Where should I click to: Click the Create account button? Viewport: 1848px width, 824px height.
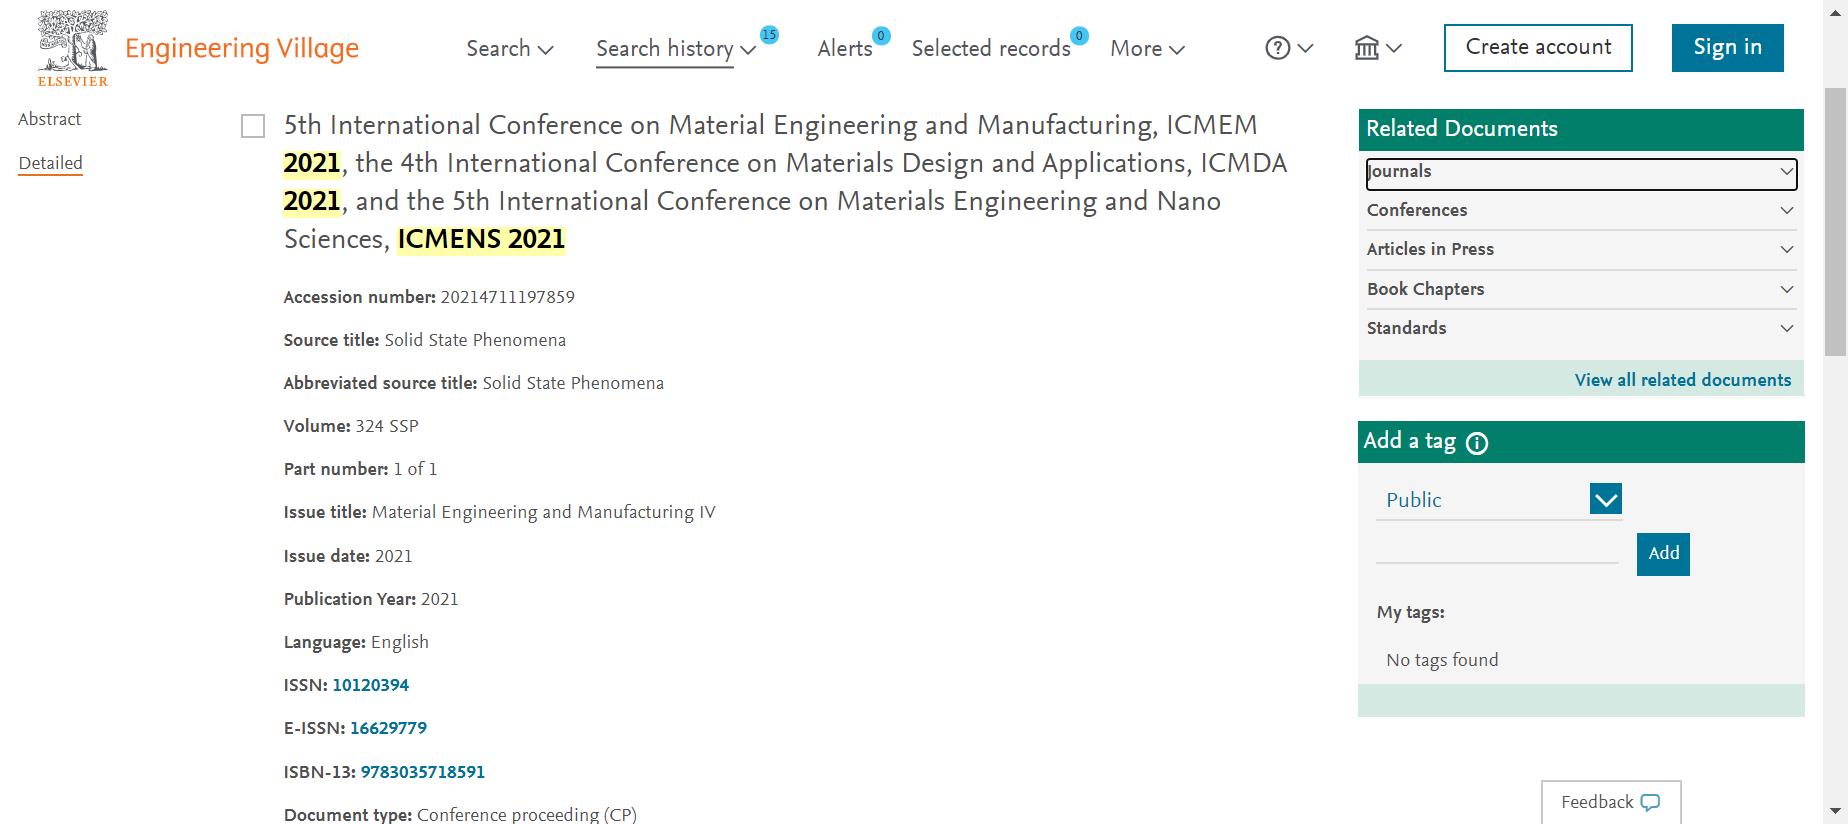pos(1537,48)
